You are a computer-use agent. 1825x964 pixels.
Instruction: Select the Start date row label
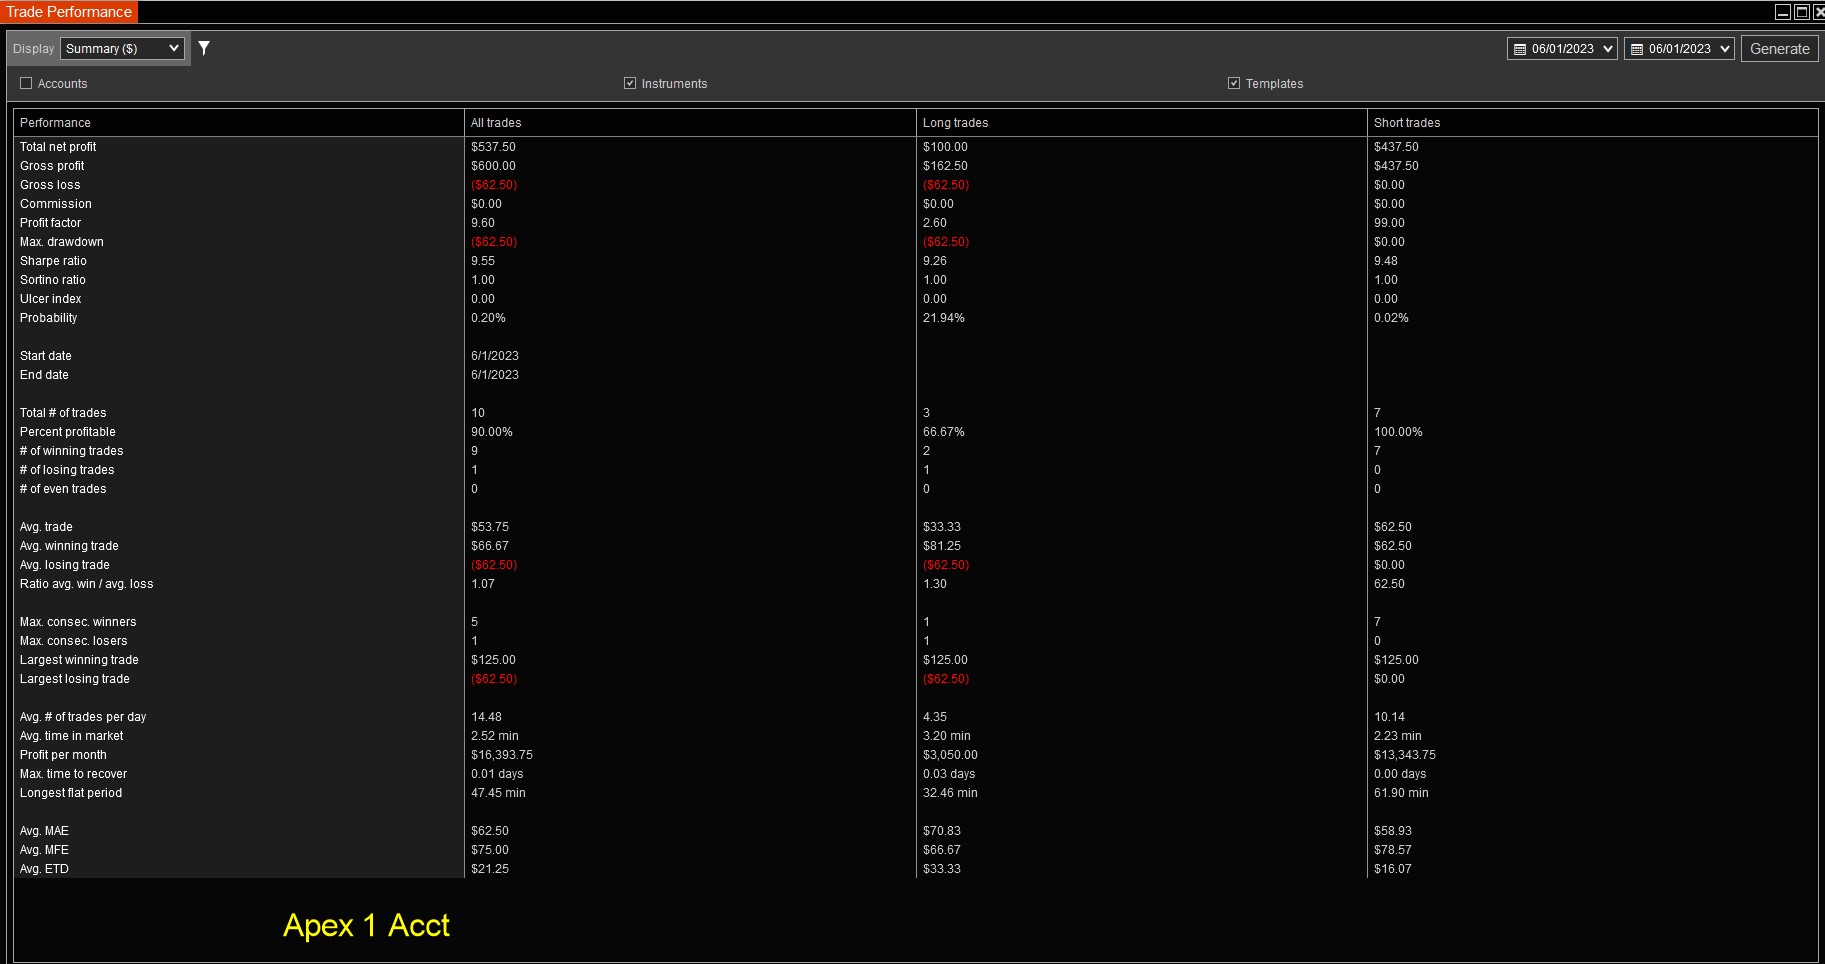[x=46, y=356]
